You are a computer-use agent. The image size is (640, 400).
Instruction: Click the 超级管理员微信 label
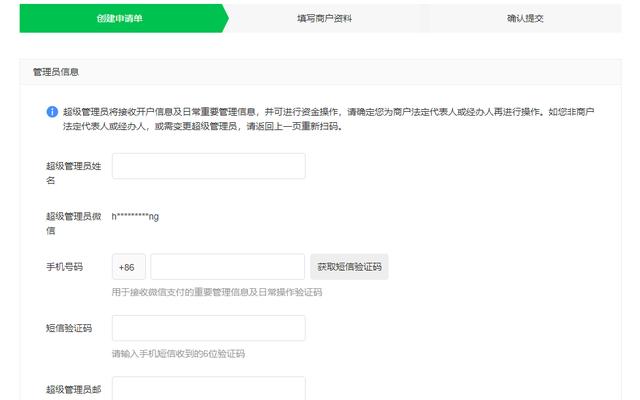73,223
